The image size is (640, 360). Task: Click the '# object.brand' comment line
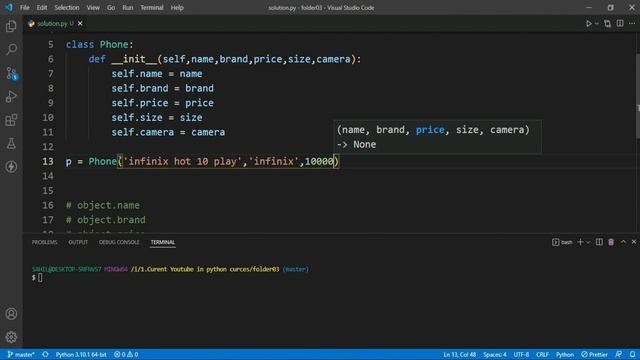point(105,220)
